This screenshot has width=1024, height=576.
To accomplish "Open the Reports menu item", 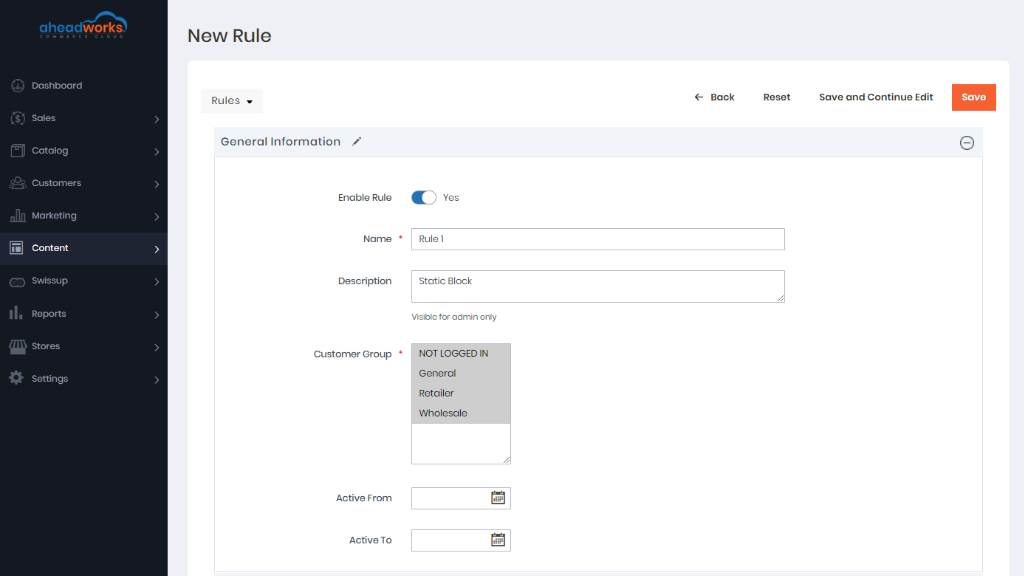I will pos(84,313).
